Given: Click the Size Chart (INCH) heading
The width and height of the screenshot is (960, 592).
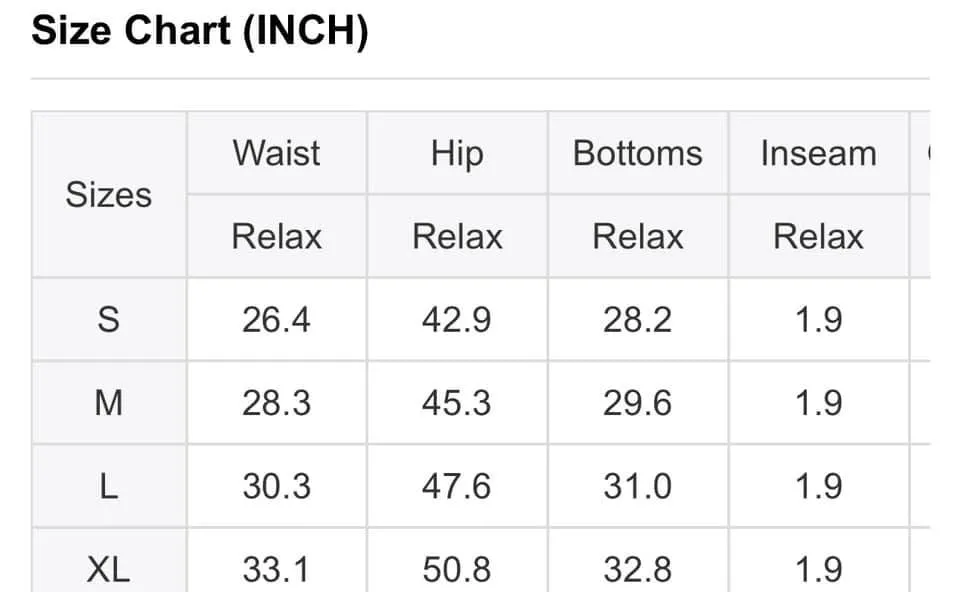Looking at the screenshot, I should coord(200,31).
